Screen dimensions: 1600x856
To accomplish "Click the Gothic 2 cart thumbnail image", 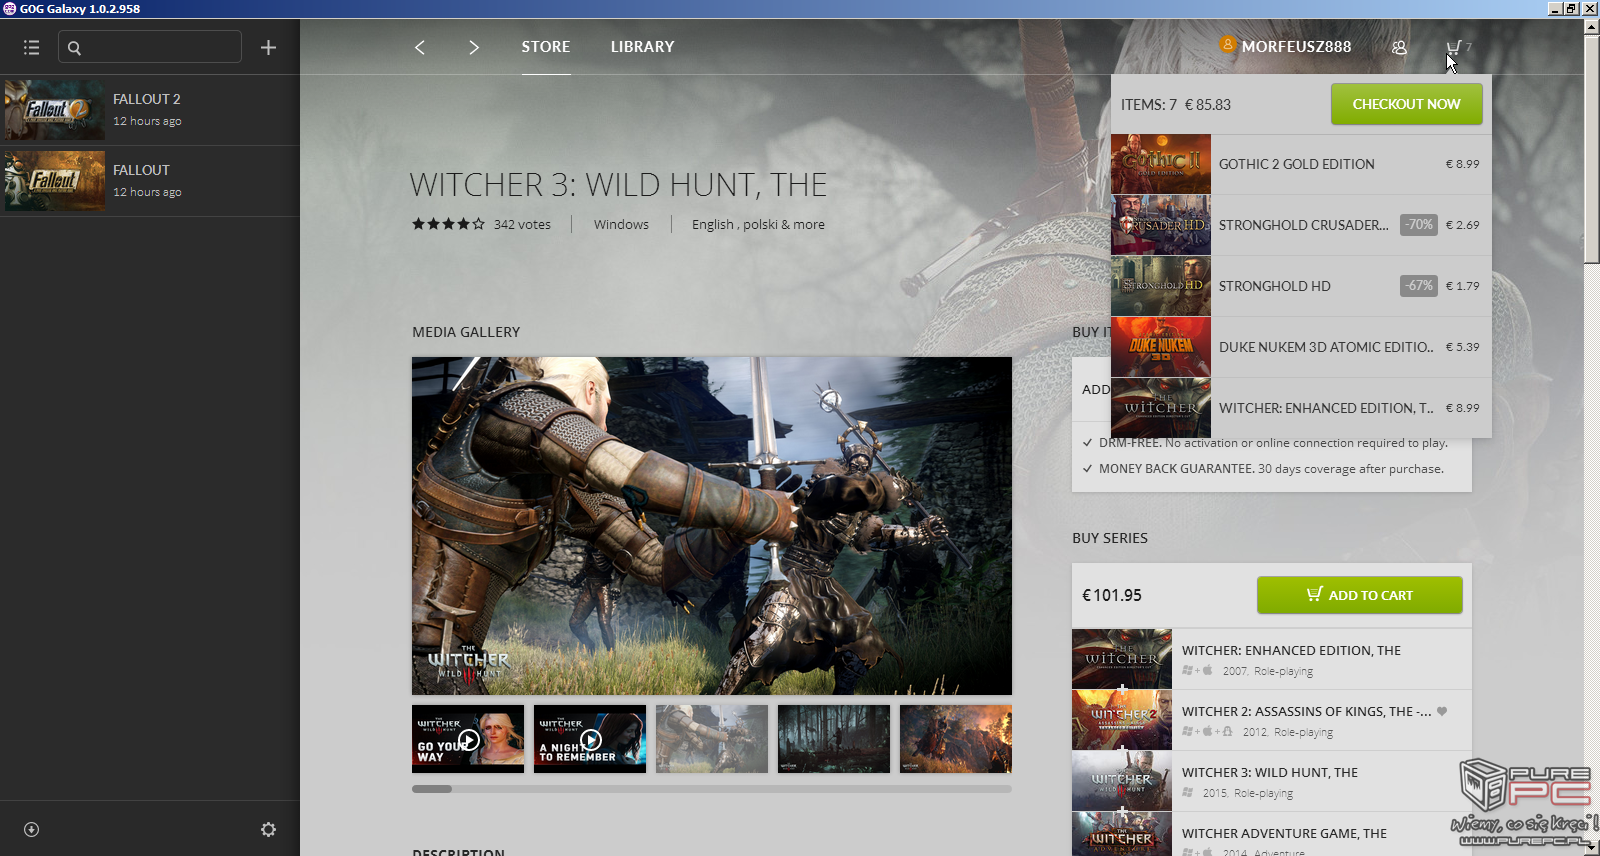I will [x=1161, y=164].
